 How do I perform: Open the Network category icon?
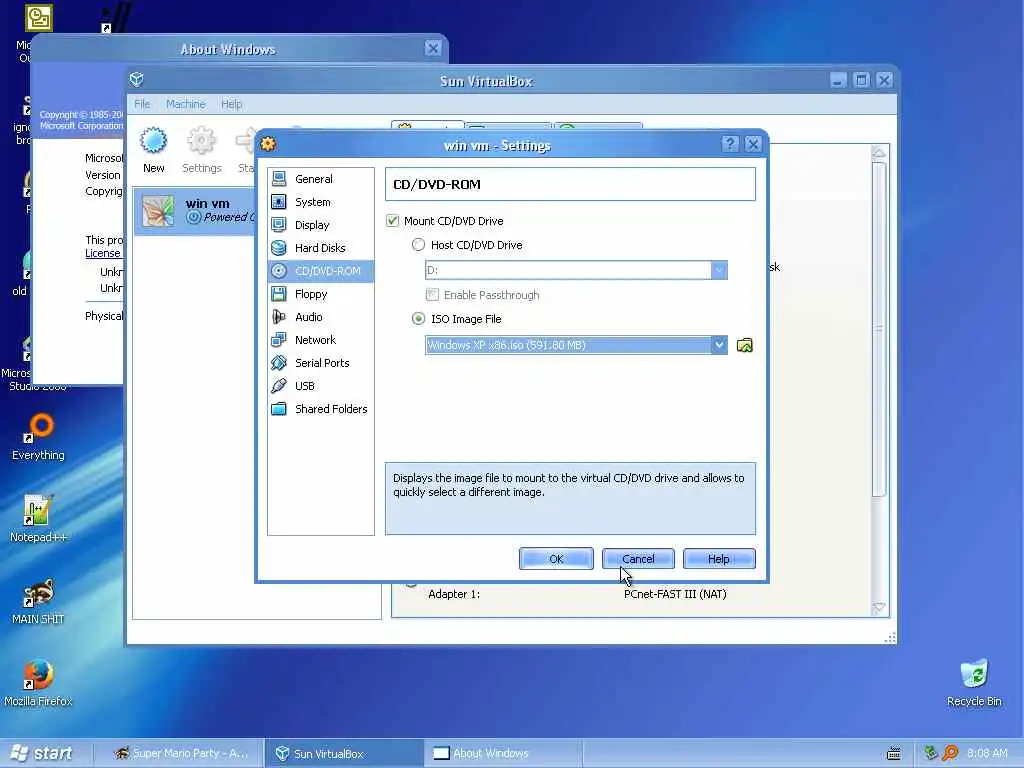(279, 340)
